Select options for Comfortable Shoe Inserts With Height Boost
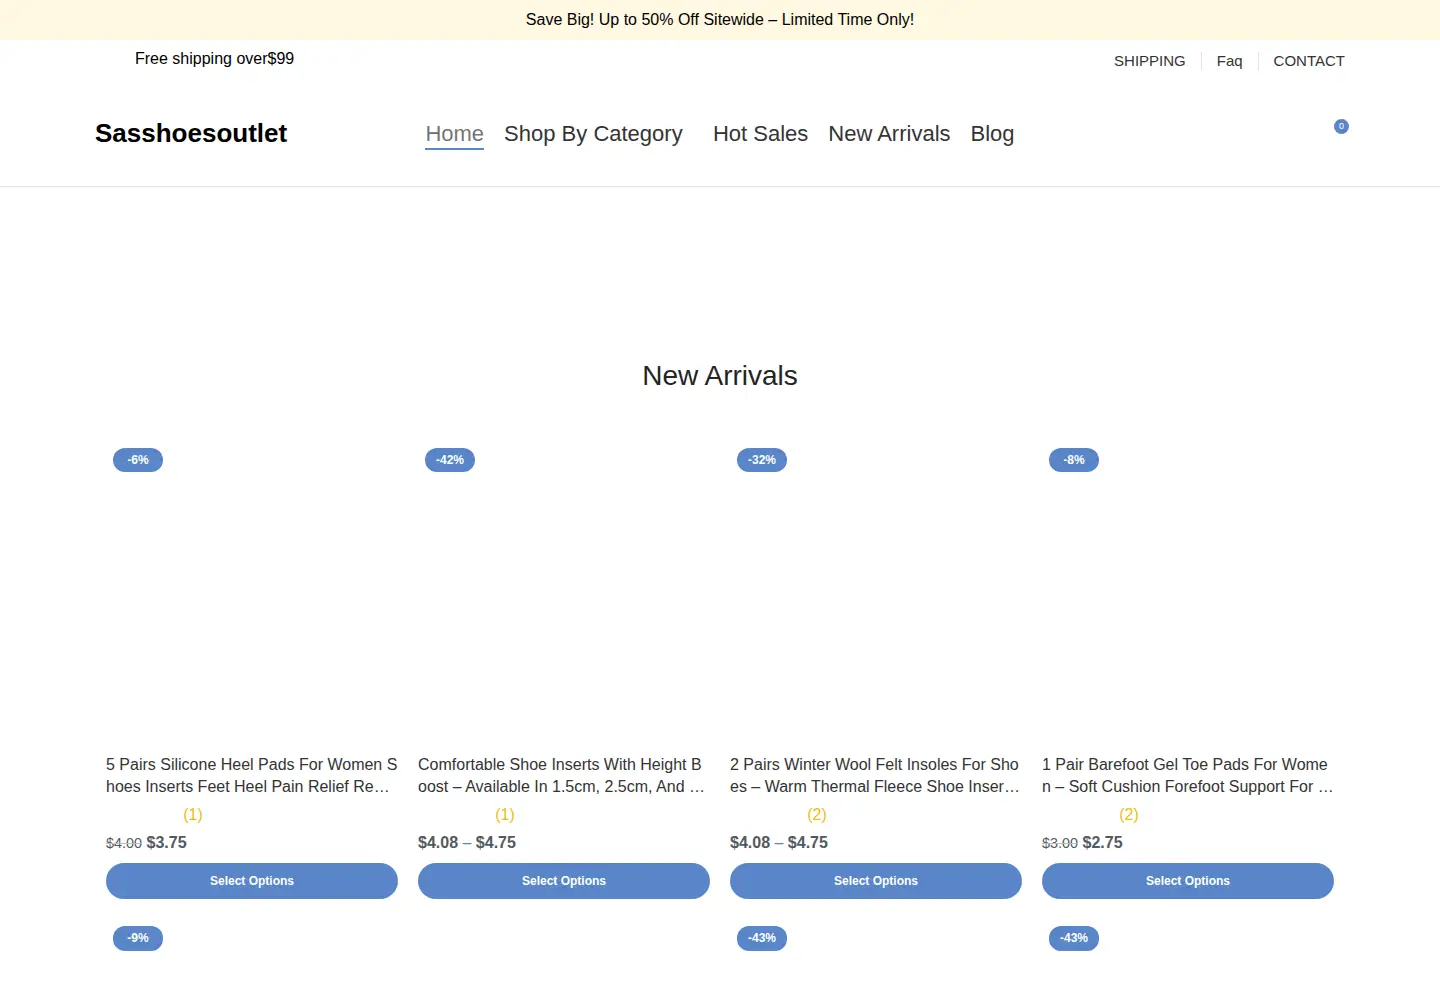The width and height of the screenshot is (1440, 1000). click(x=564, y=881)
